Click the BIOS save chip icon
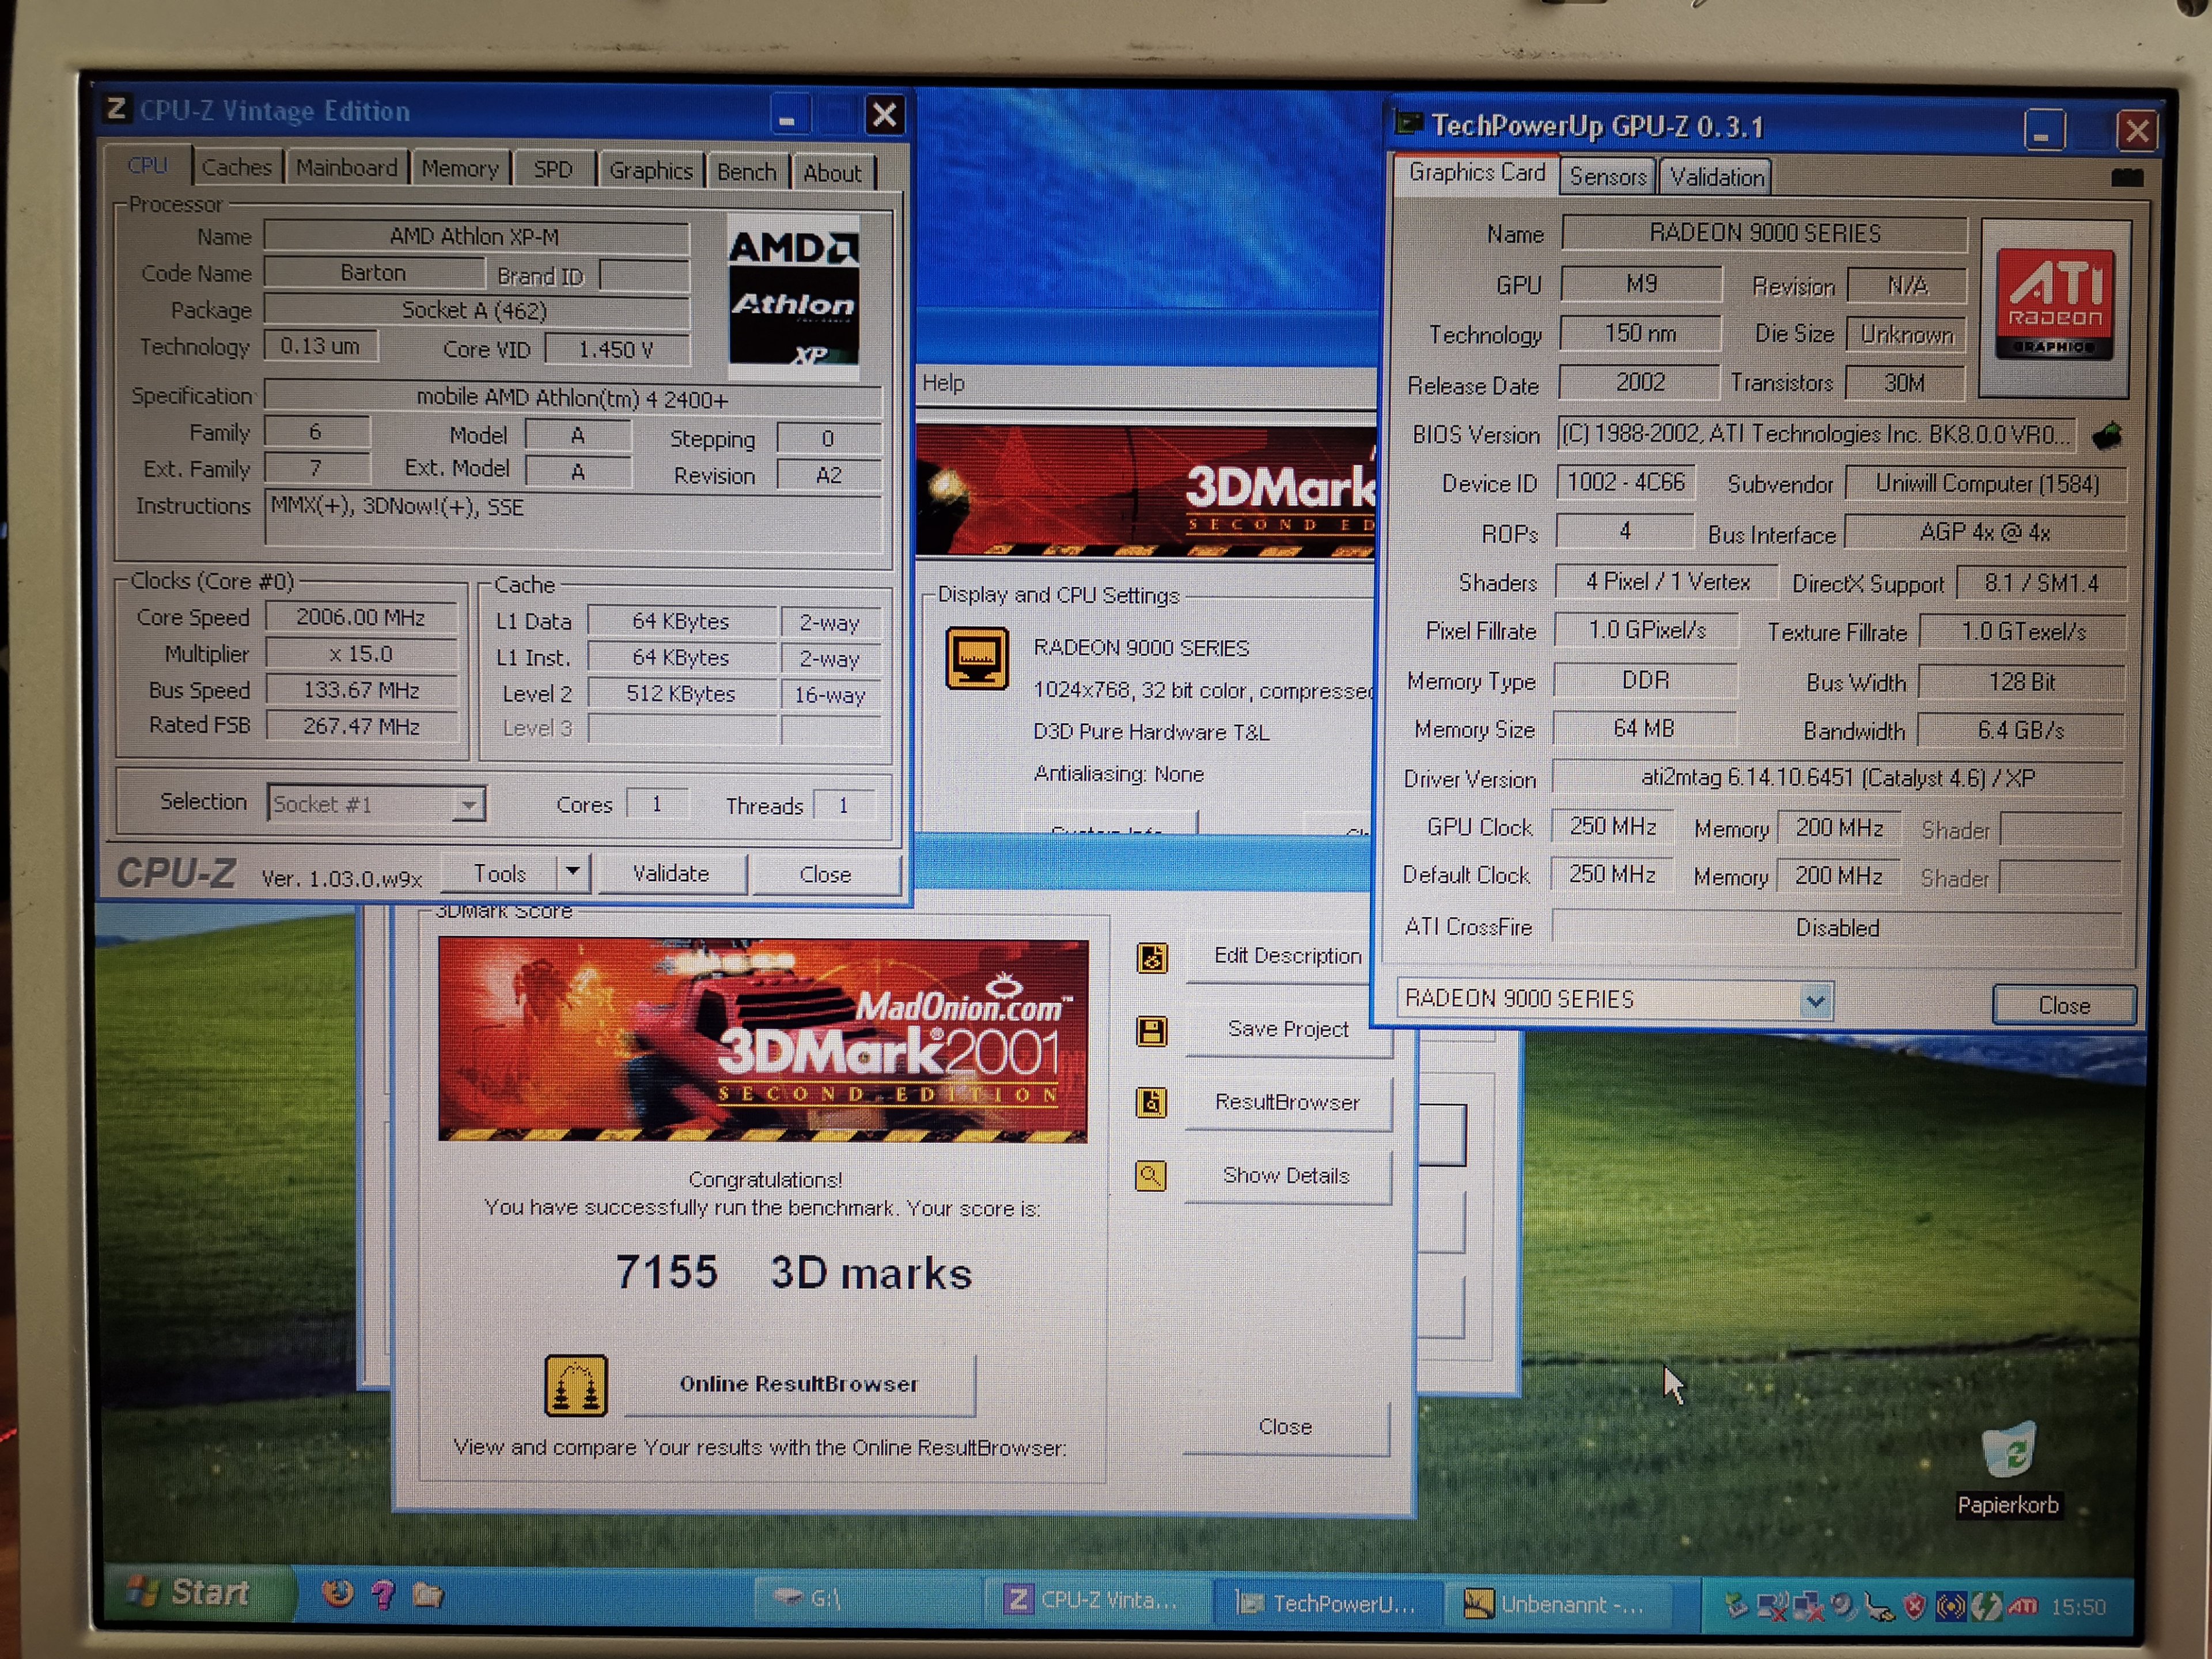2212x1659 pixels. (x=2108, y=435)
